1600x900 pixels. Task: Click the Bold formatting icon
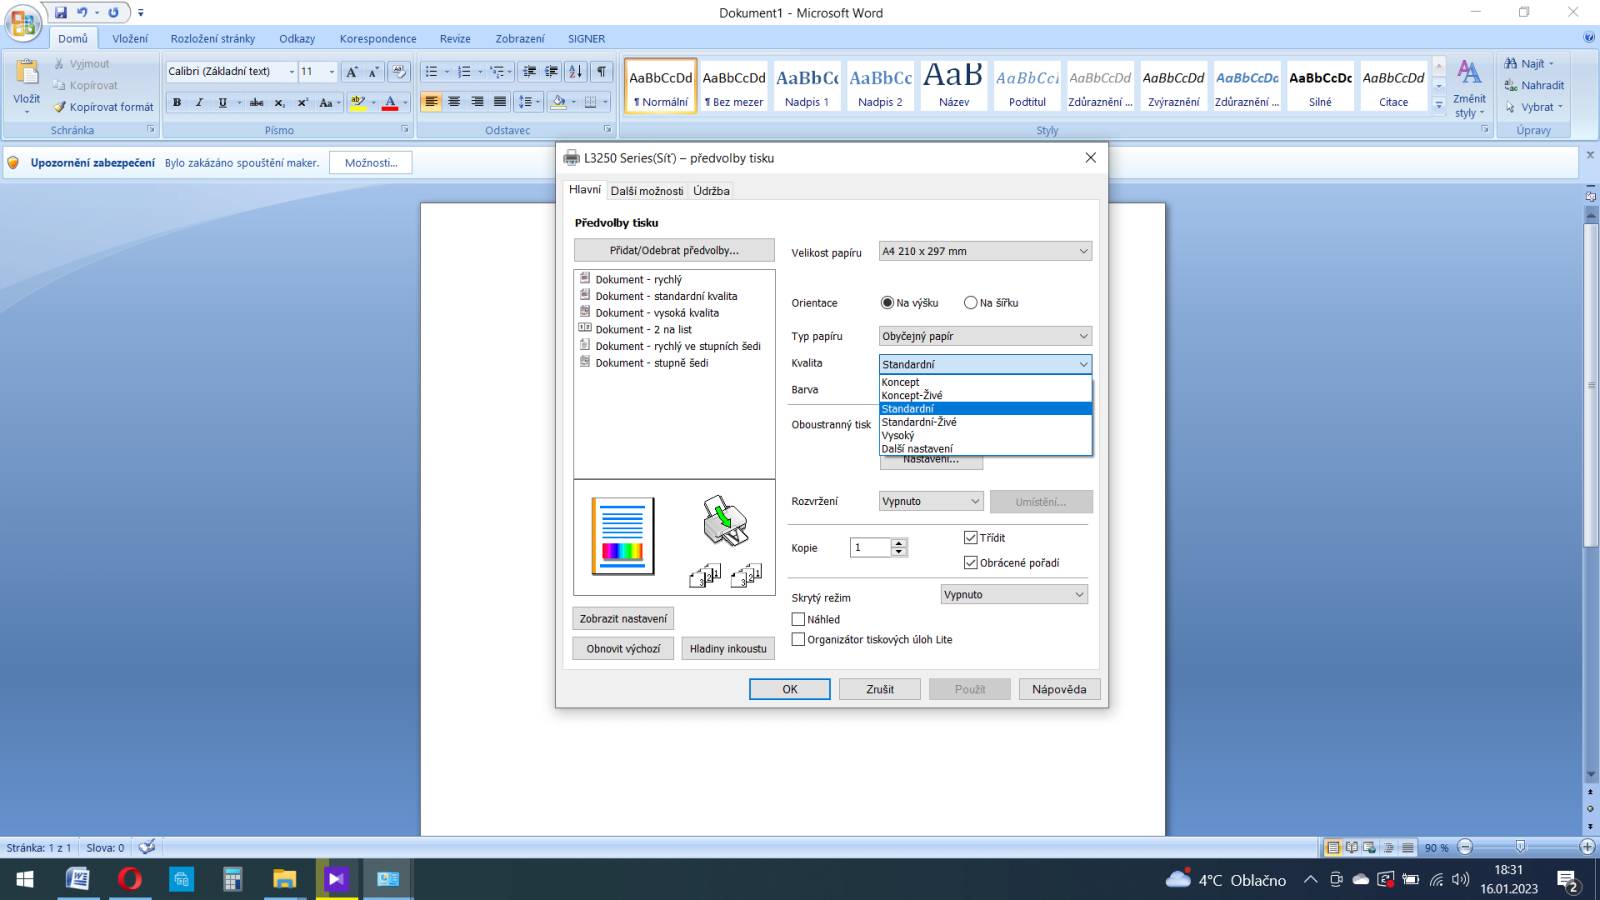[x=177, y=102]
